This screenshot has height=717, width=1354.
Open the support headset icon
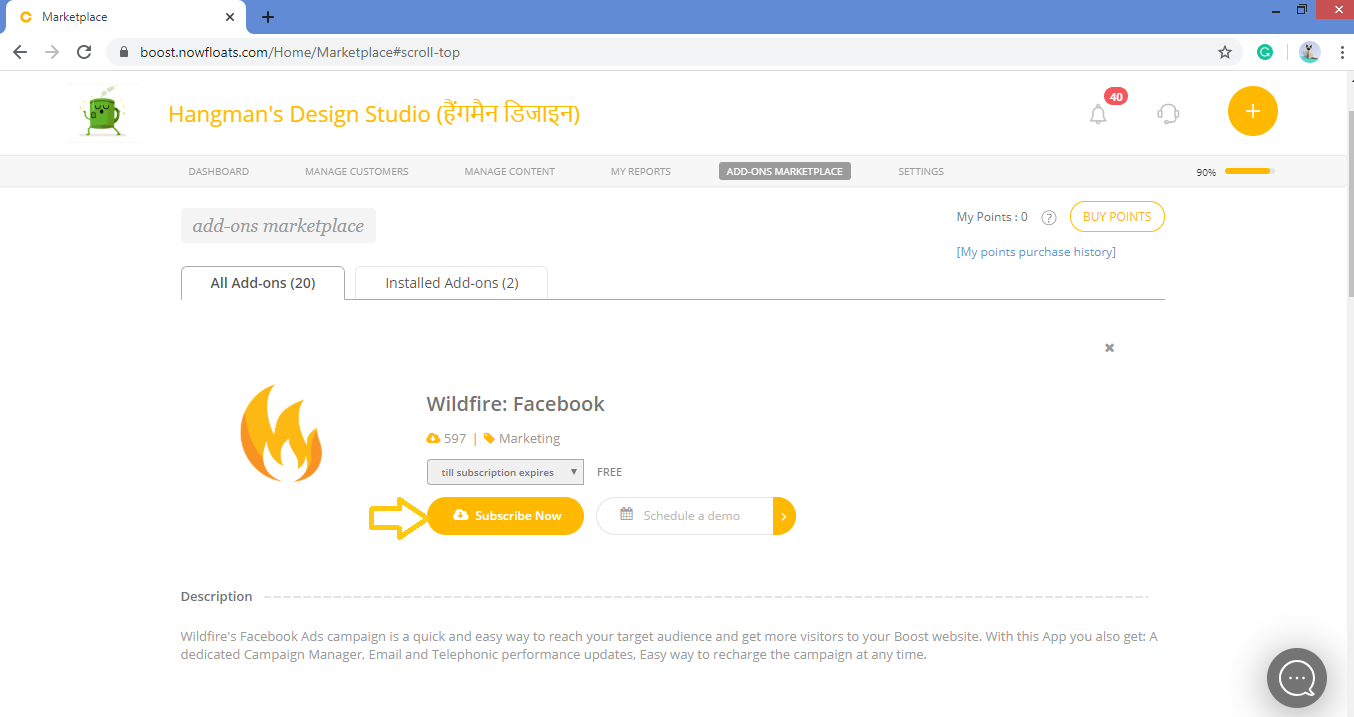1168,113
